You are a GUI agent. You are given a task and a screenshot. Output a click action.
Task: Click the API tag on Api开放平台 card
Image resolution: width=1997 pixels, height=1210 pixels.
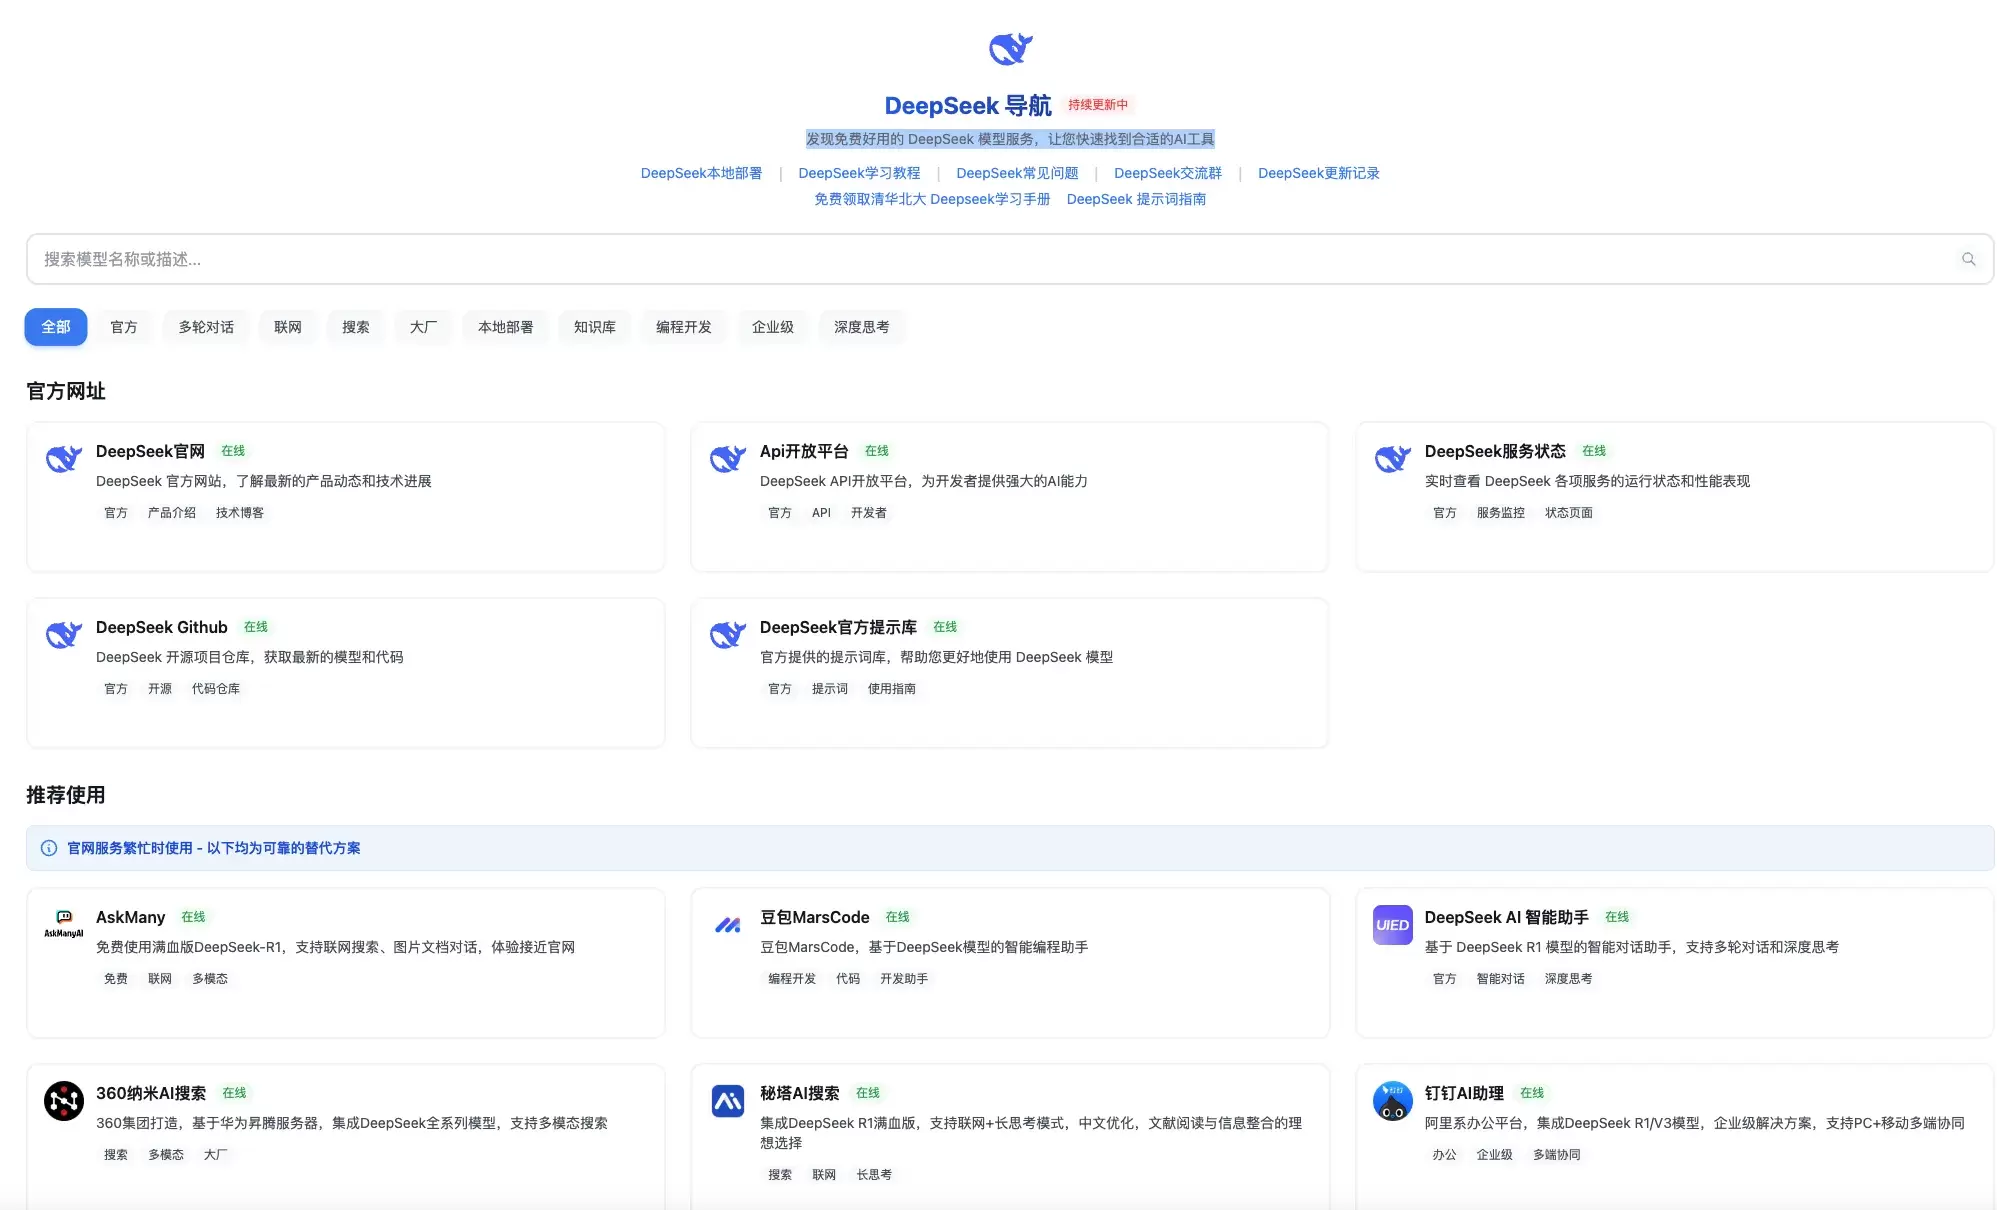[x=821, y=513]
